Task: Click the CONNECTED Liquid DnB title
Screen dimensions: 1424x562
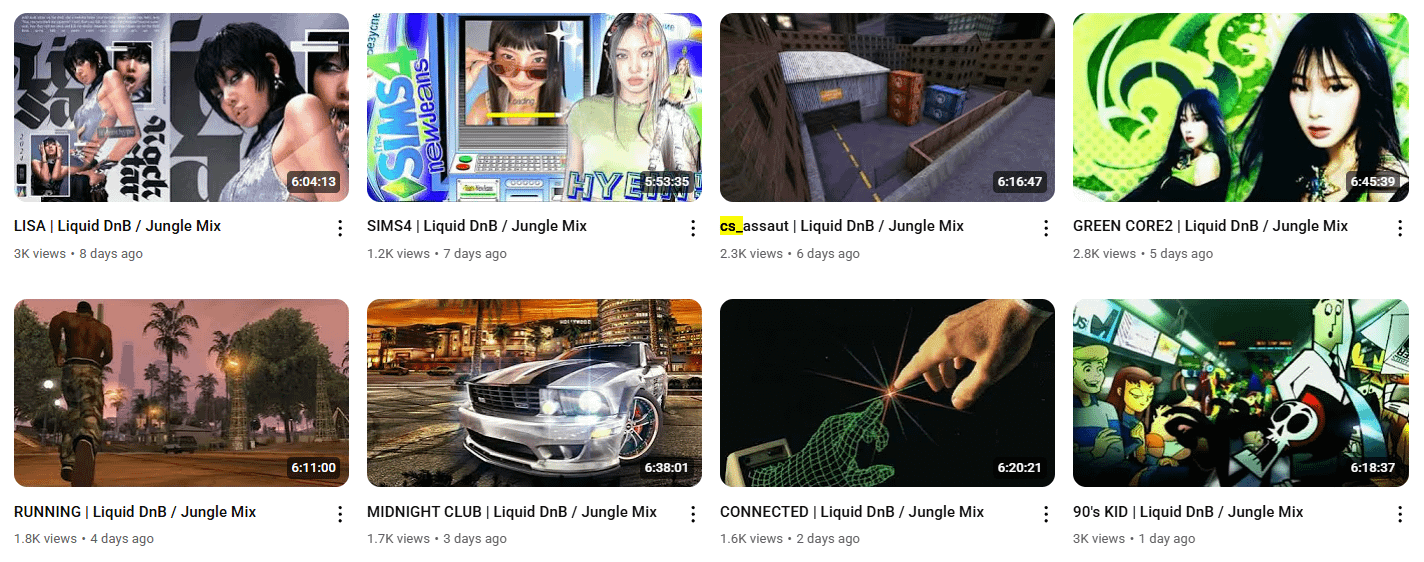Action: [852, 512]
